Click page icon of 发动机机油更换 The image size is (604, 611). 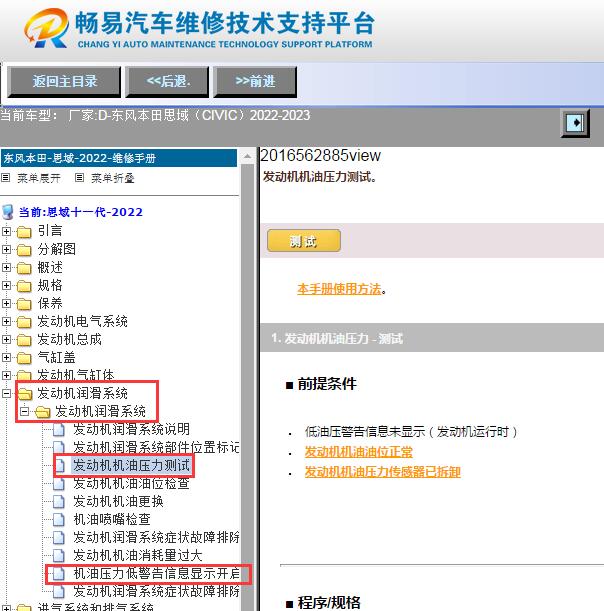(59, 502)
